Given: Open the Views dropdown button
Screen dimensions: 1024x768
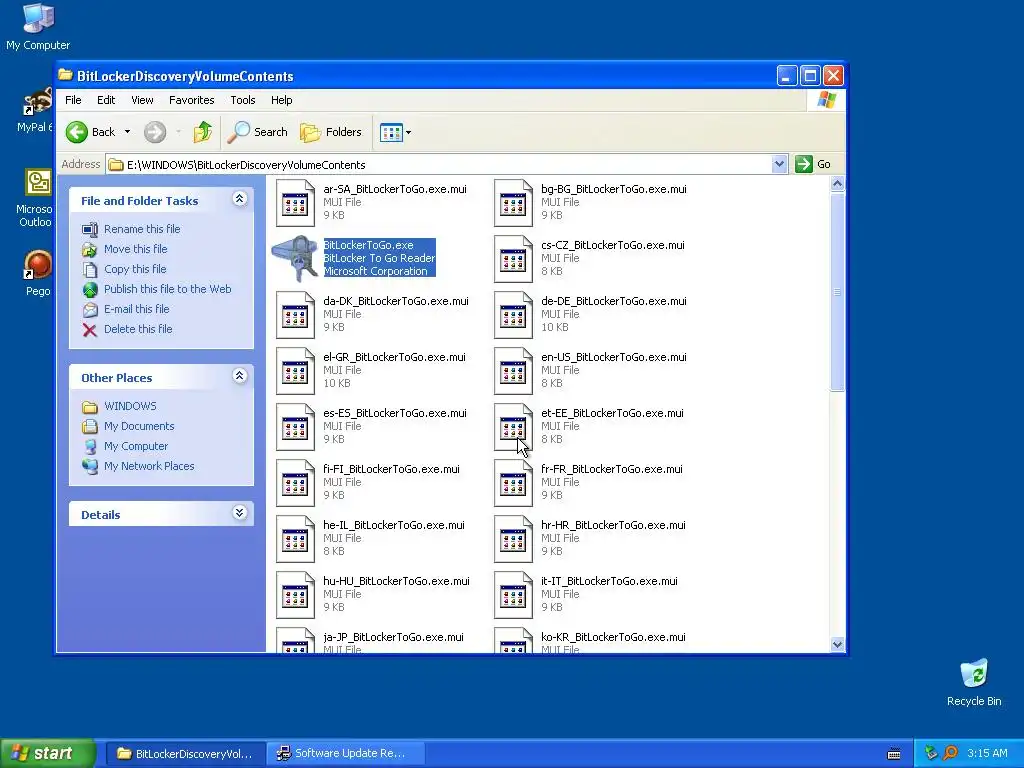Looking at the screenshot, I should (x=396, y=133).
